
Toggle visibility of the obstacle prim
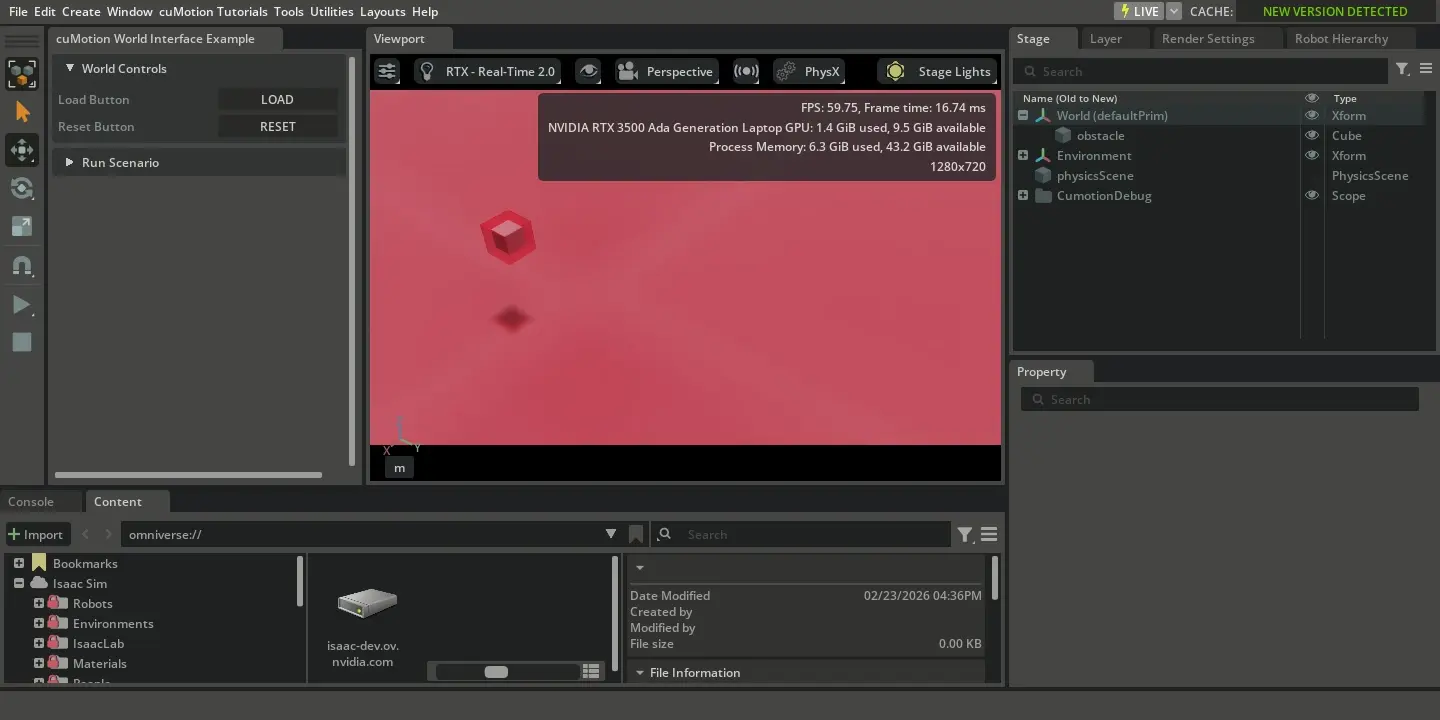[x=1311, y=136]
